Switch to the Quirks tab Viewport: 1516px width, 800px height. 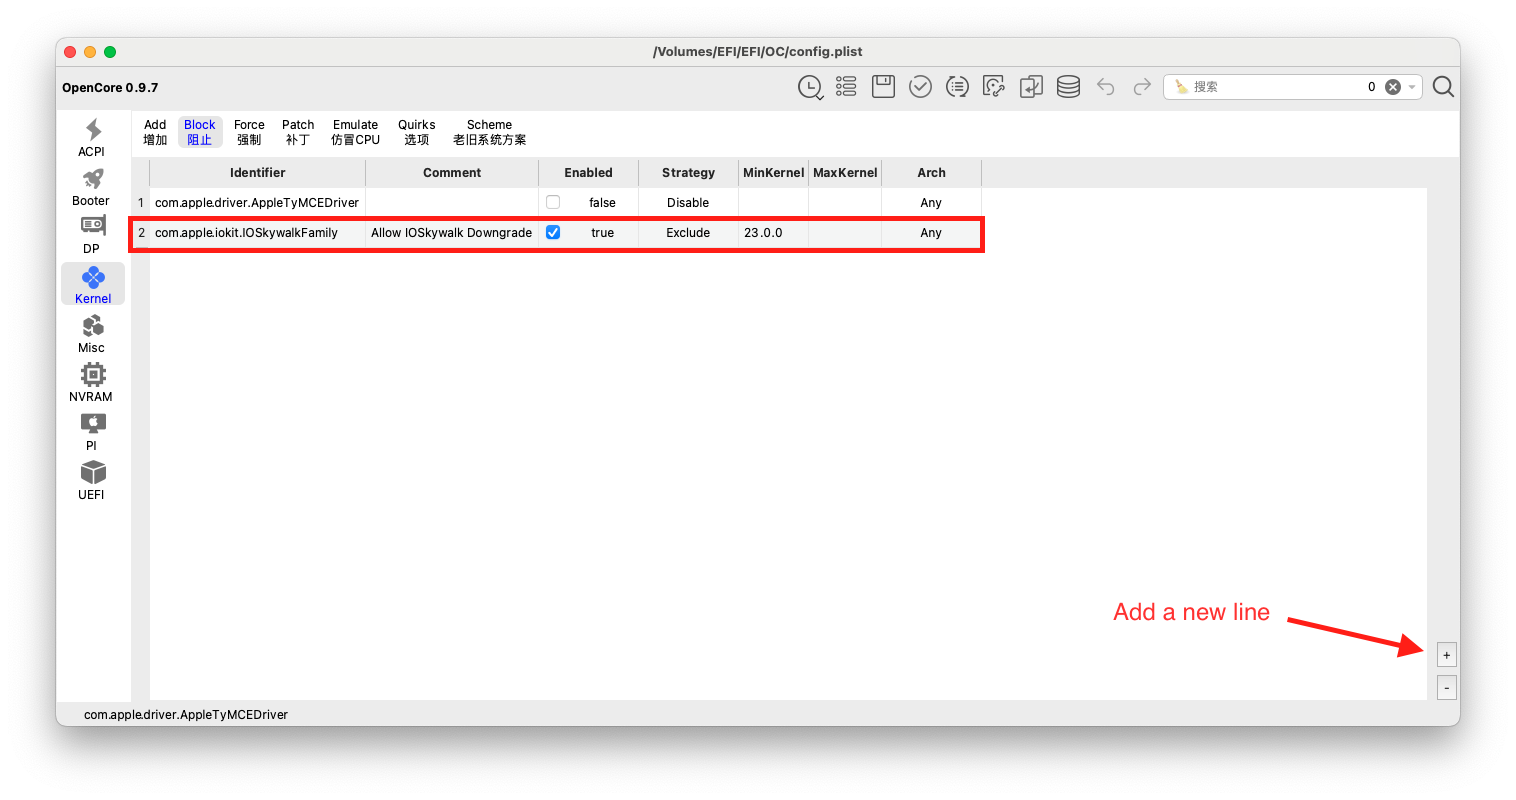pos(417,132)
